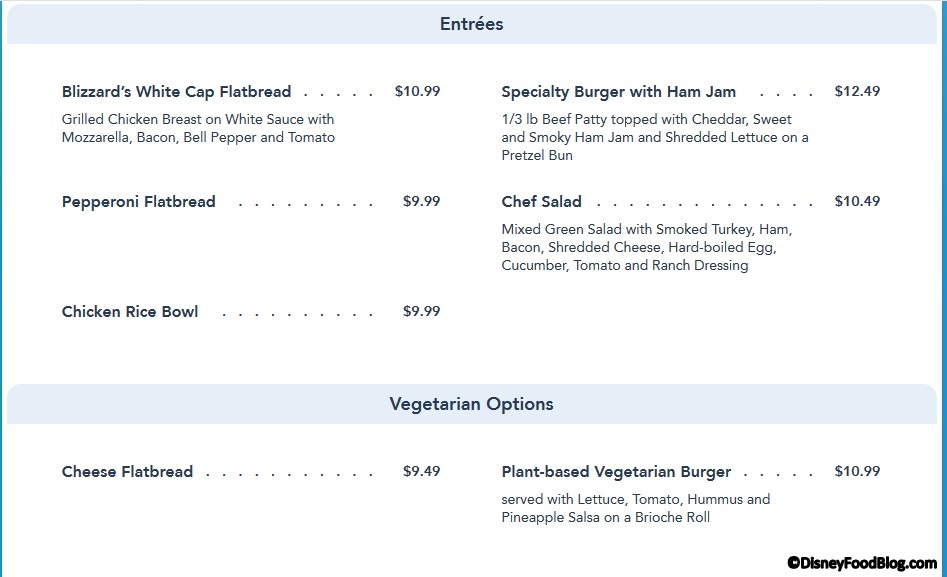Open Blizzard's White Cap Flatbread item
The image size is (947, 577).
176,92
